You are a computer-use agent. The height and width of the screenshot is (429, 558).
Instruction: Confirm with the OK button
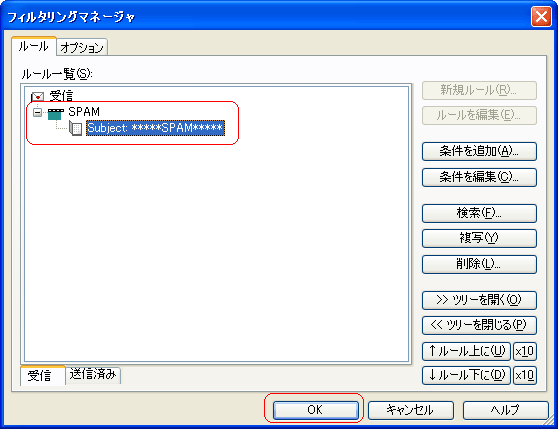point(315,410)
